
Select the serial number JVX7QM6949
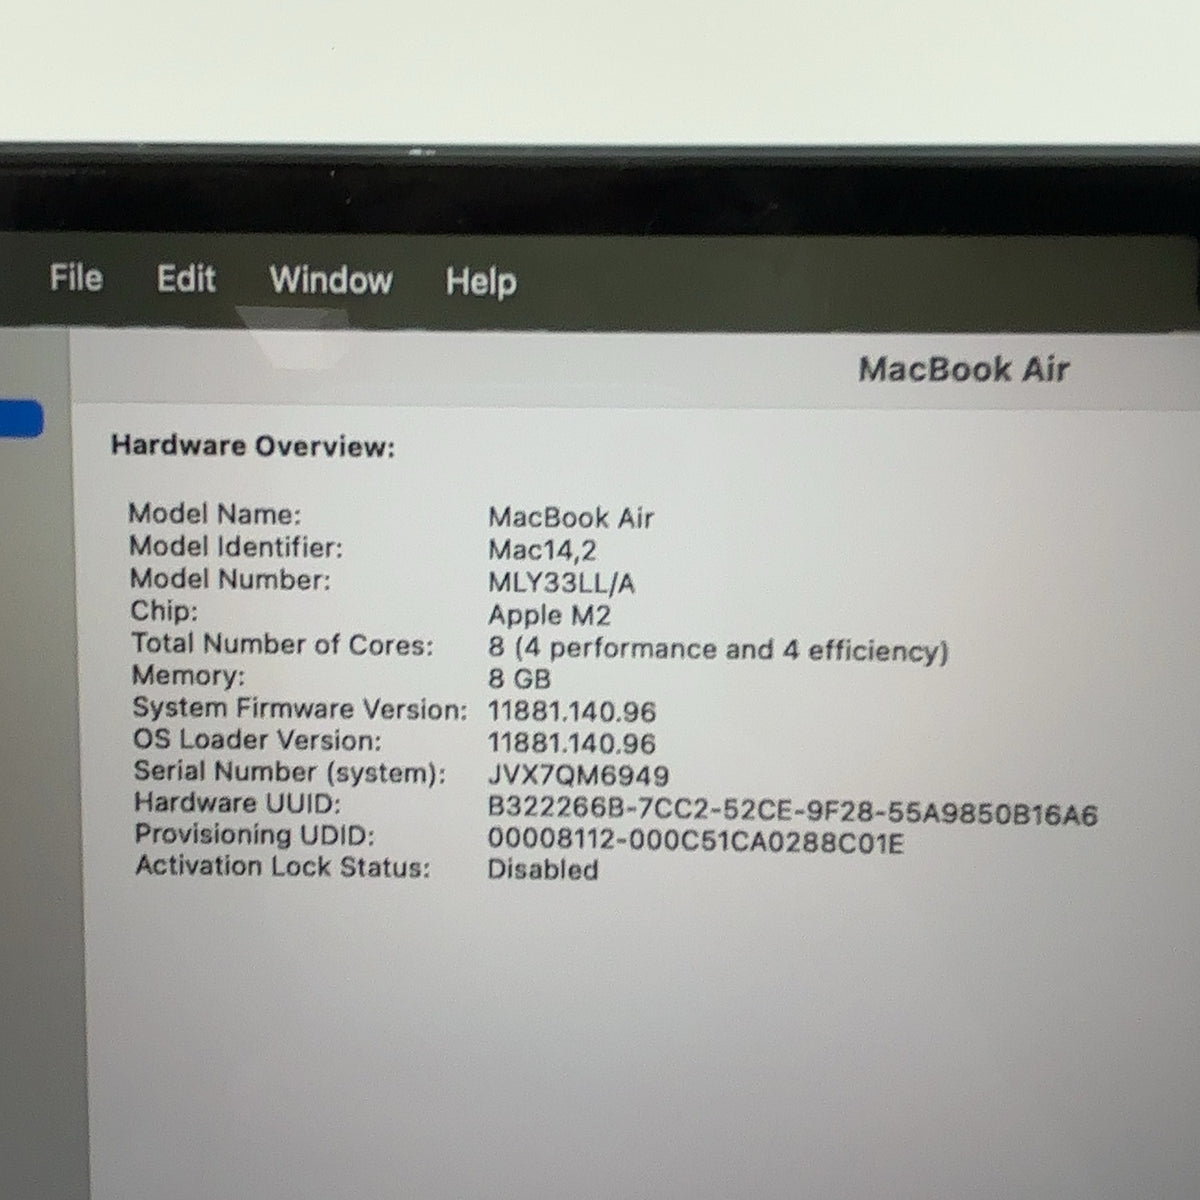(x=578, y=776)
